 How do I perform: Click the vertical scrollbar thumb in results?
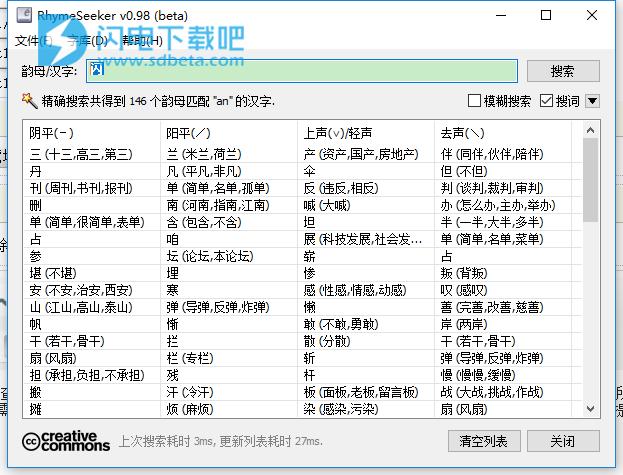click(x=590, y=180)
